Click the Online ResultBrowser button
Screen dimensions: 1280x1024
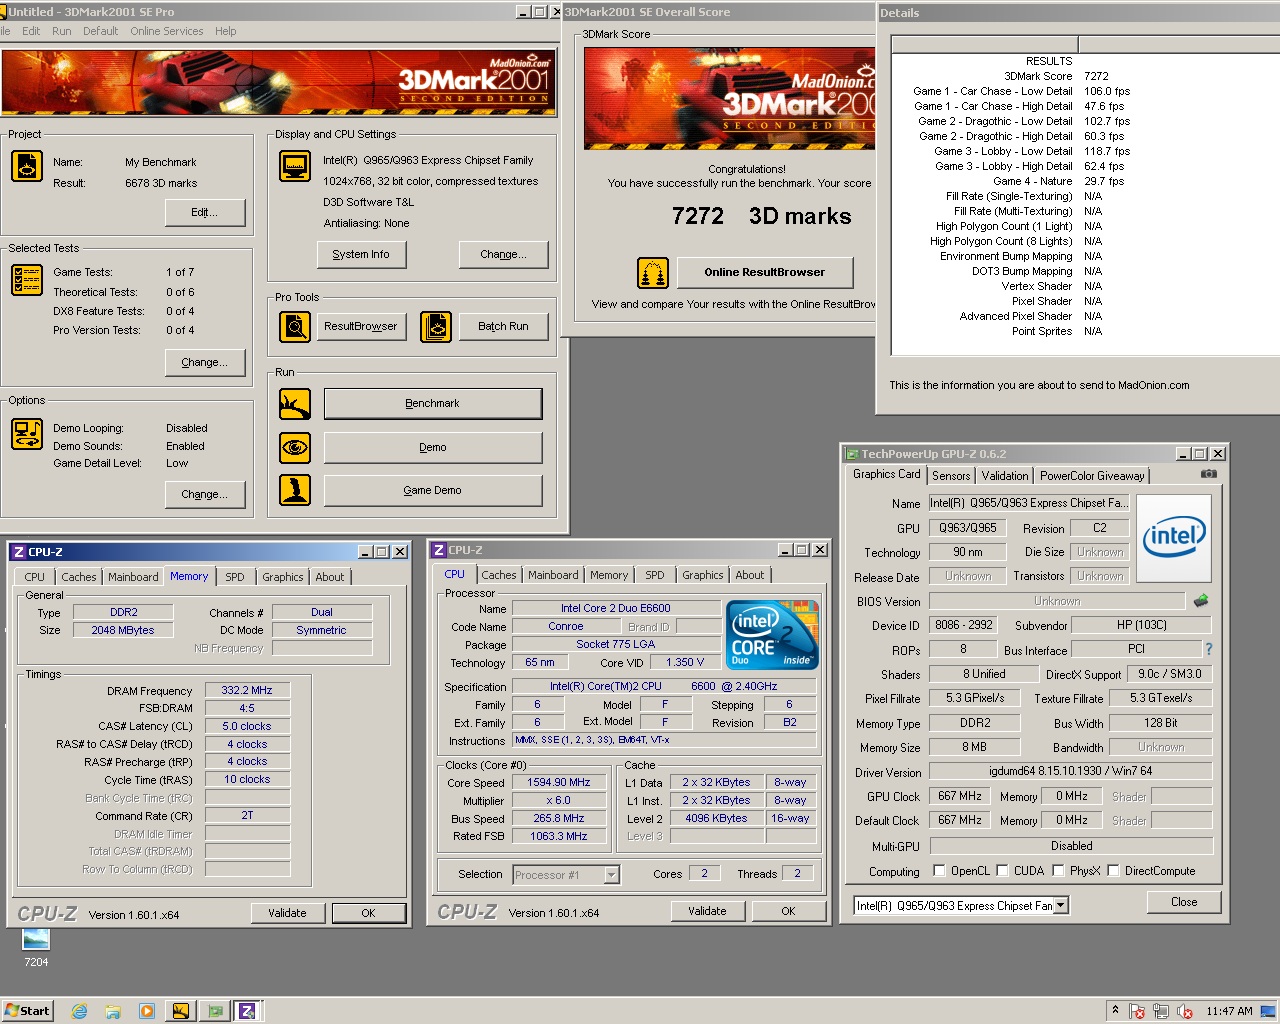pos(765,272)
